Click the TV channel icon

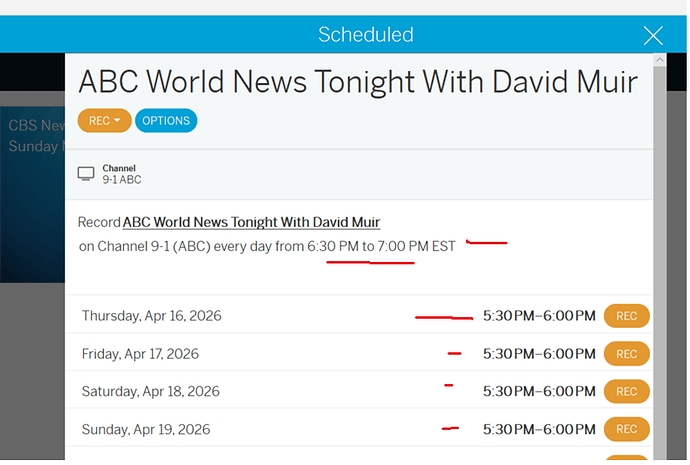tap(86, 173)
